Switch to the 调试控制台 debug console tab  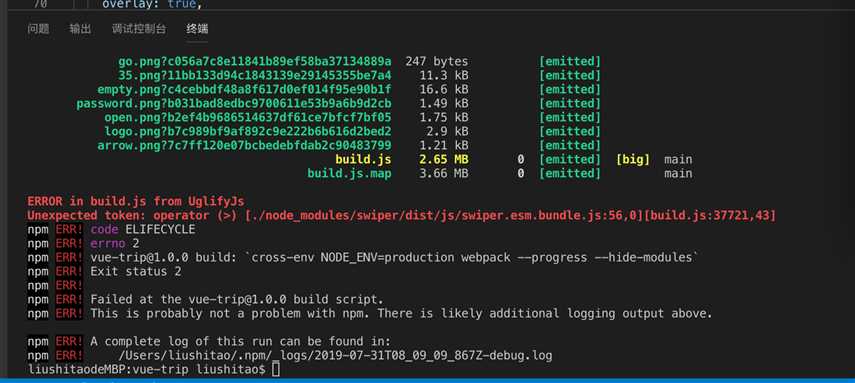(x=139, y=29)
